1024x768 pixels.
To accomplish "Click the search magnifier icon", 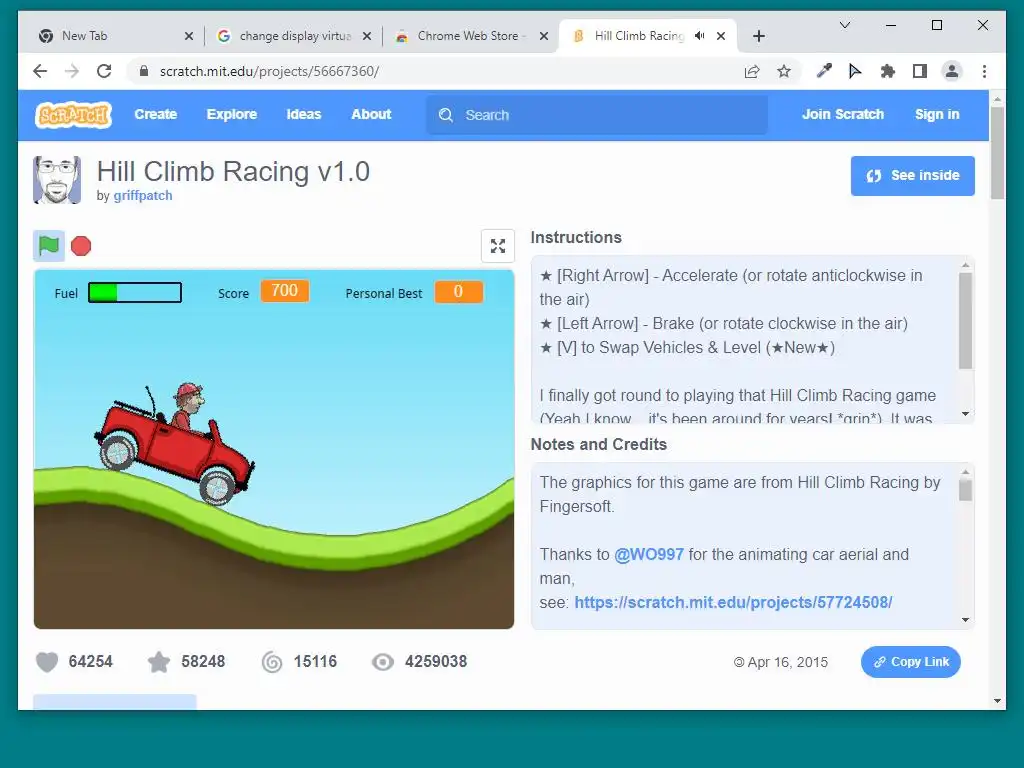I will tap(446, 115).
